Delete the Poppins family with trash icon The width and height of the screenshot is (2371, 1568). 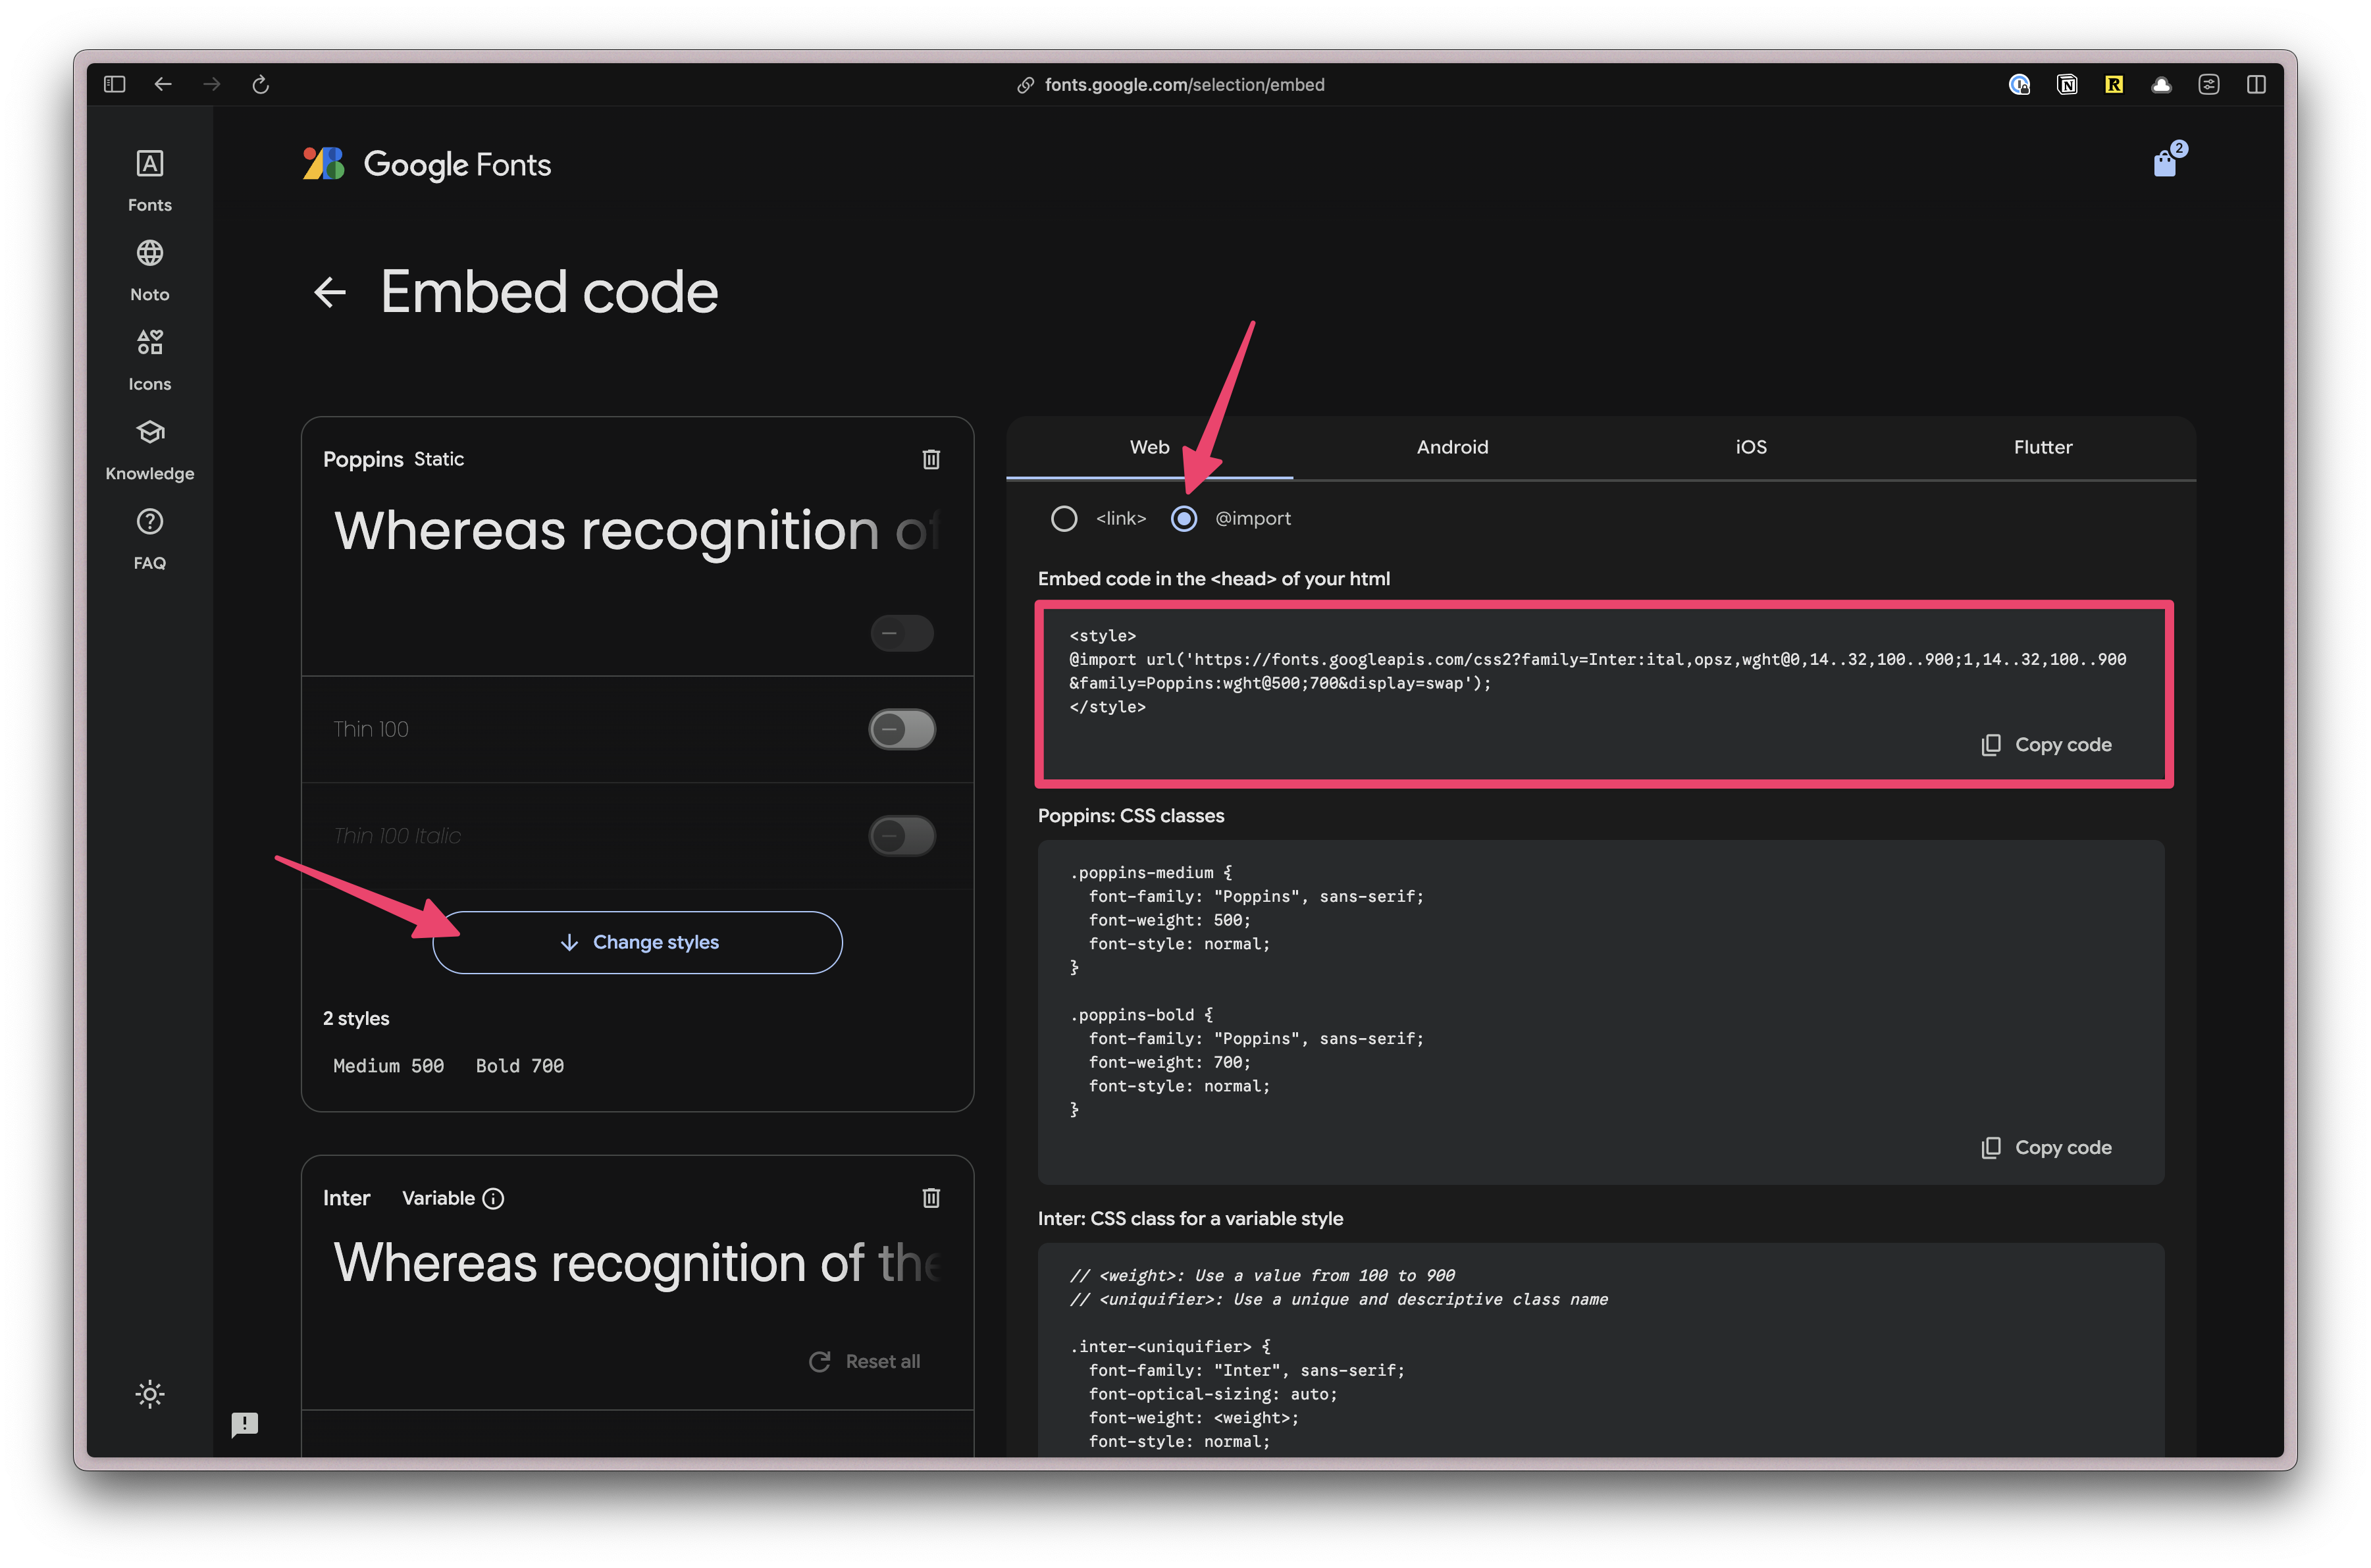[x=931, y=459]
